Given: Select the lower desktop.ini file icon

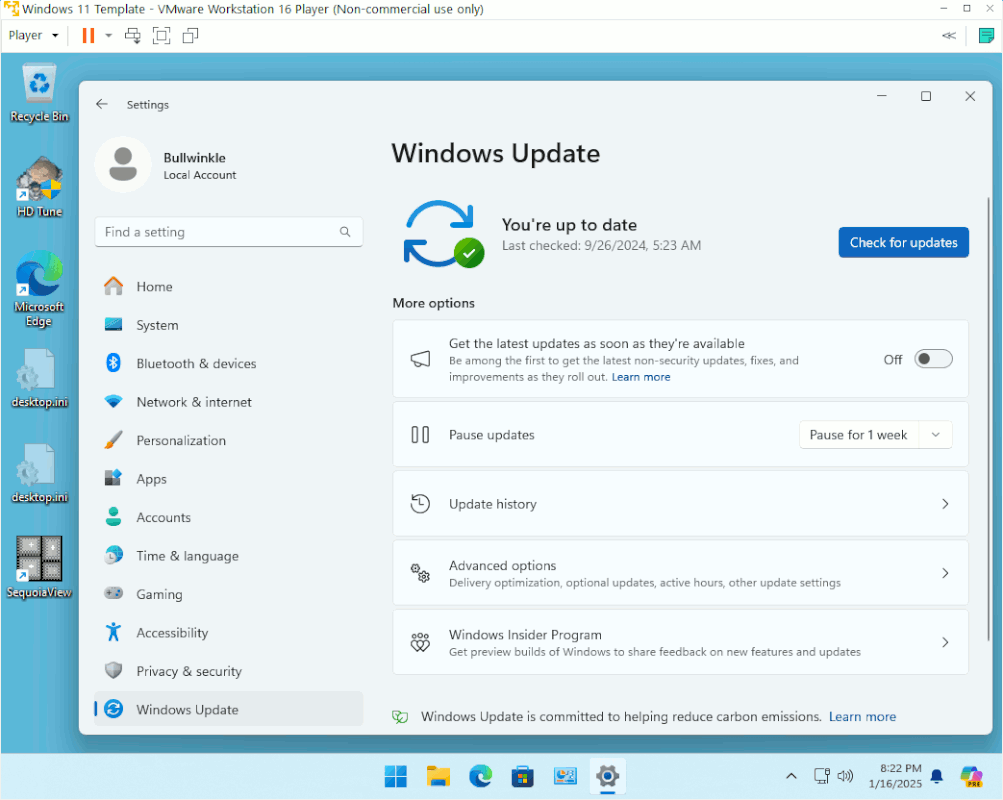Looking at the screenshot, I should click(39, 474).
